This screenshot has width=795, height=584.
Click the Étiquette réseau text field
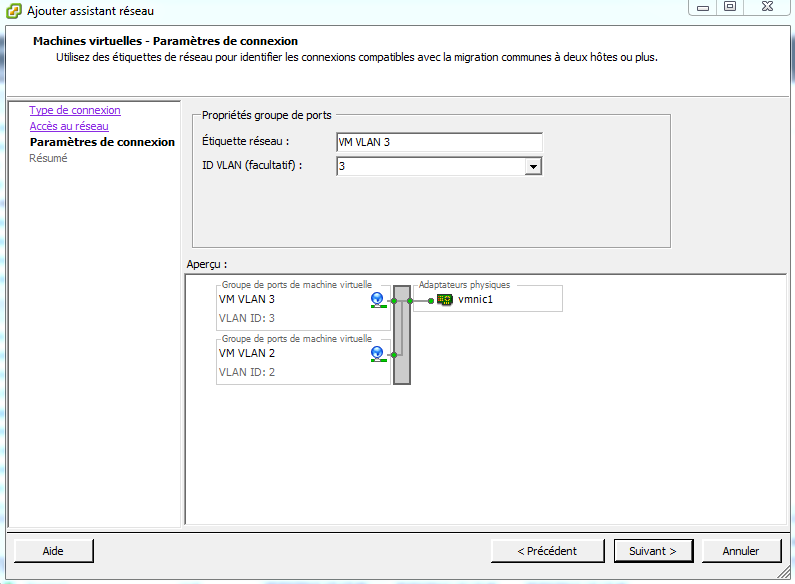(x=439, y=142)
